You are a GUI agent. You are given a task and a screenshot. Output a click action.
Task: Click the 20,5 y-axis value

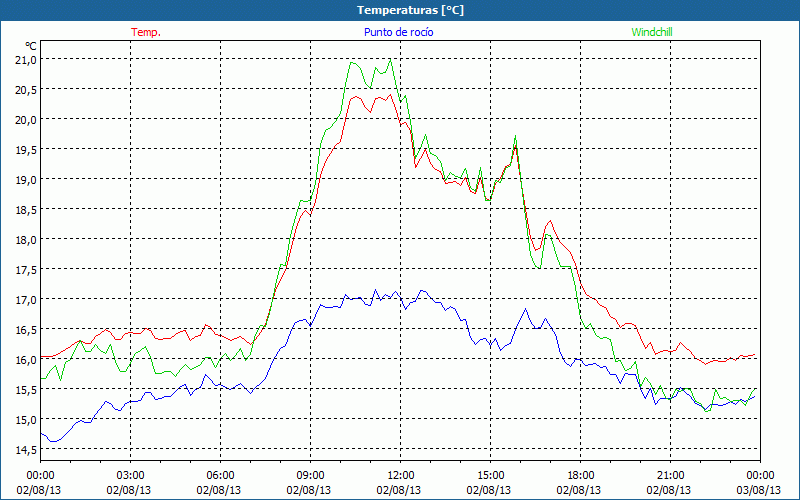pos(26,90)
